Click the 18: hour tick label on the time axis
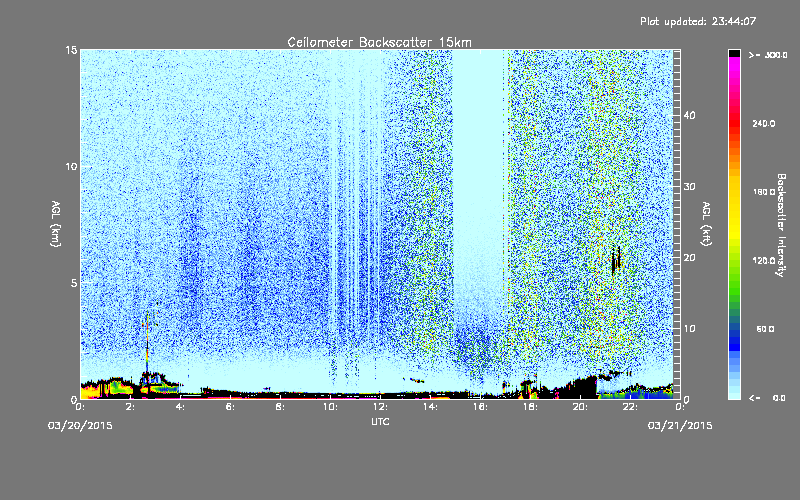The width and height of the screenshot is (800, 500). 530,407
